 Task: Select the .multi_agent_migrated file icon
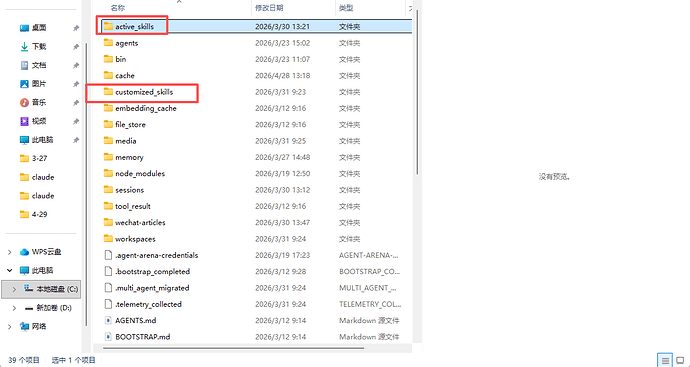(x=108, y=288)
